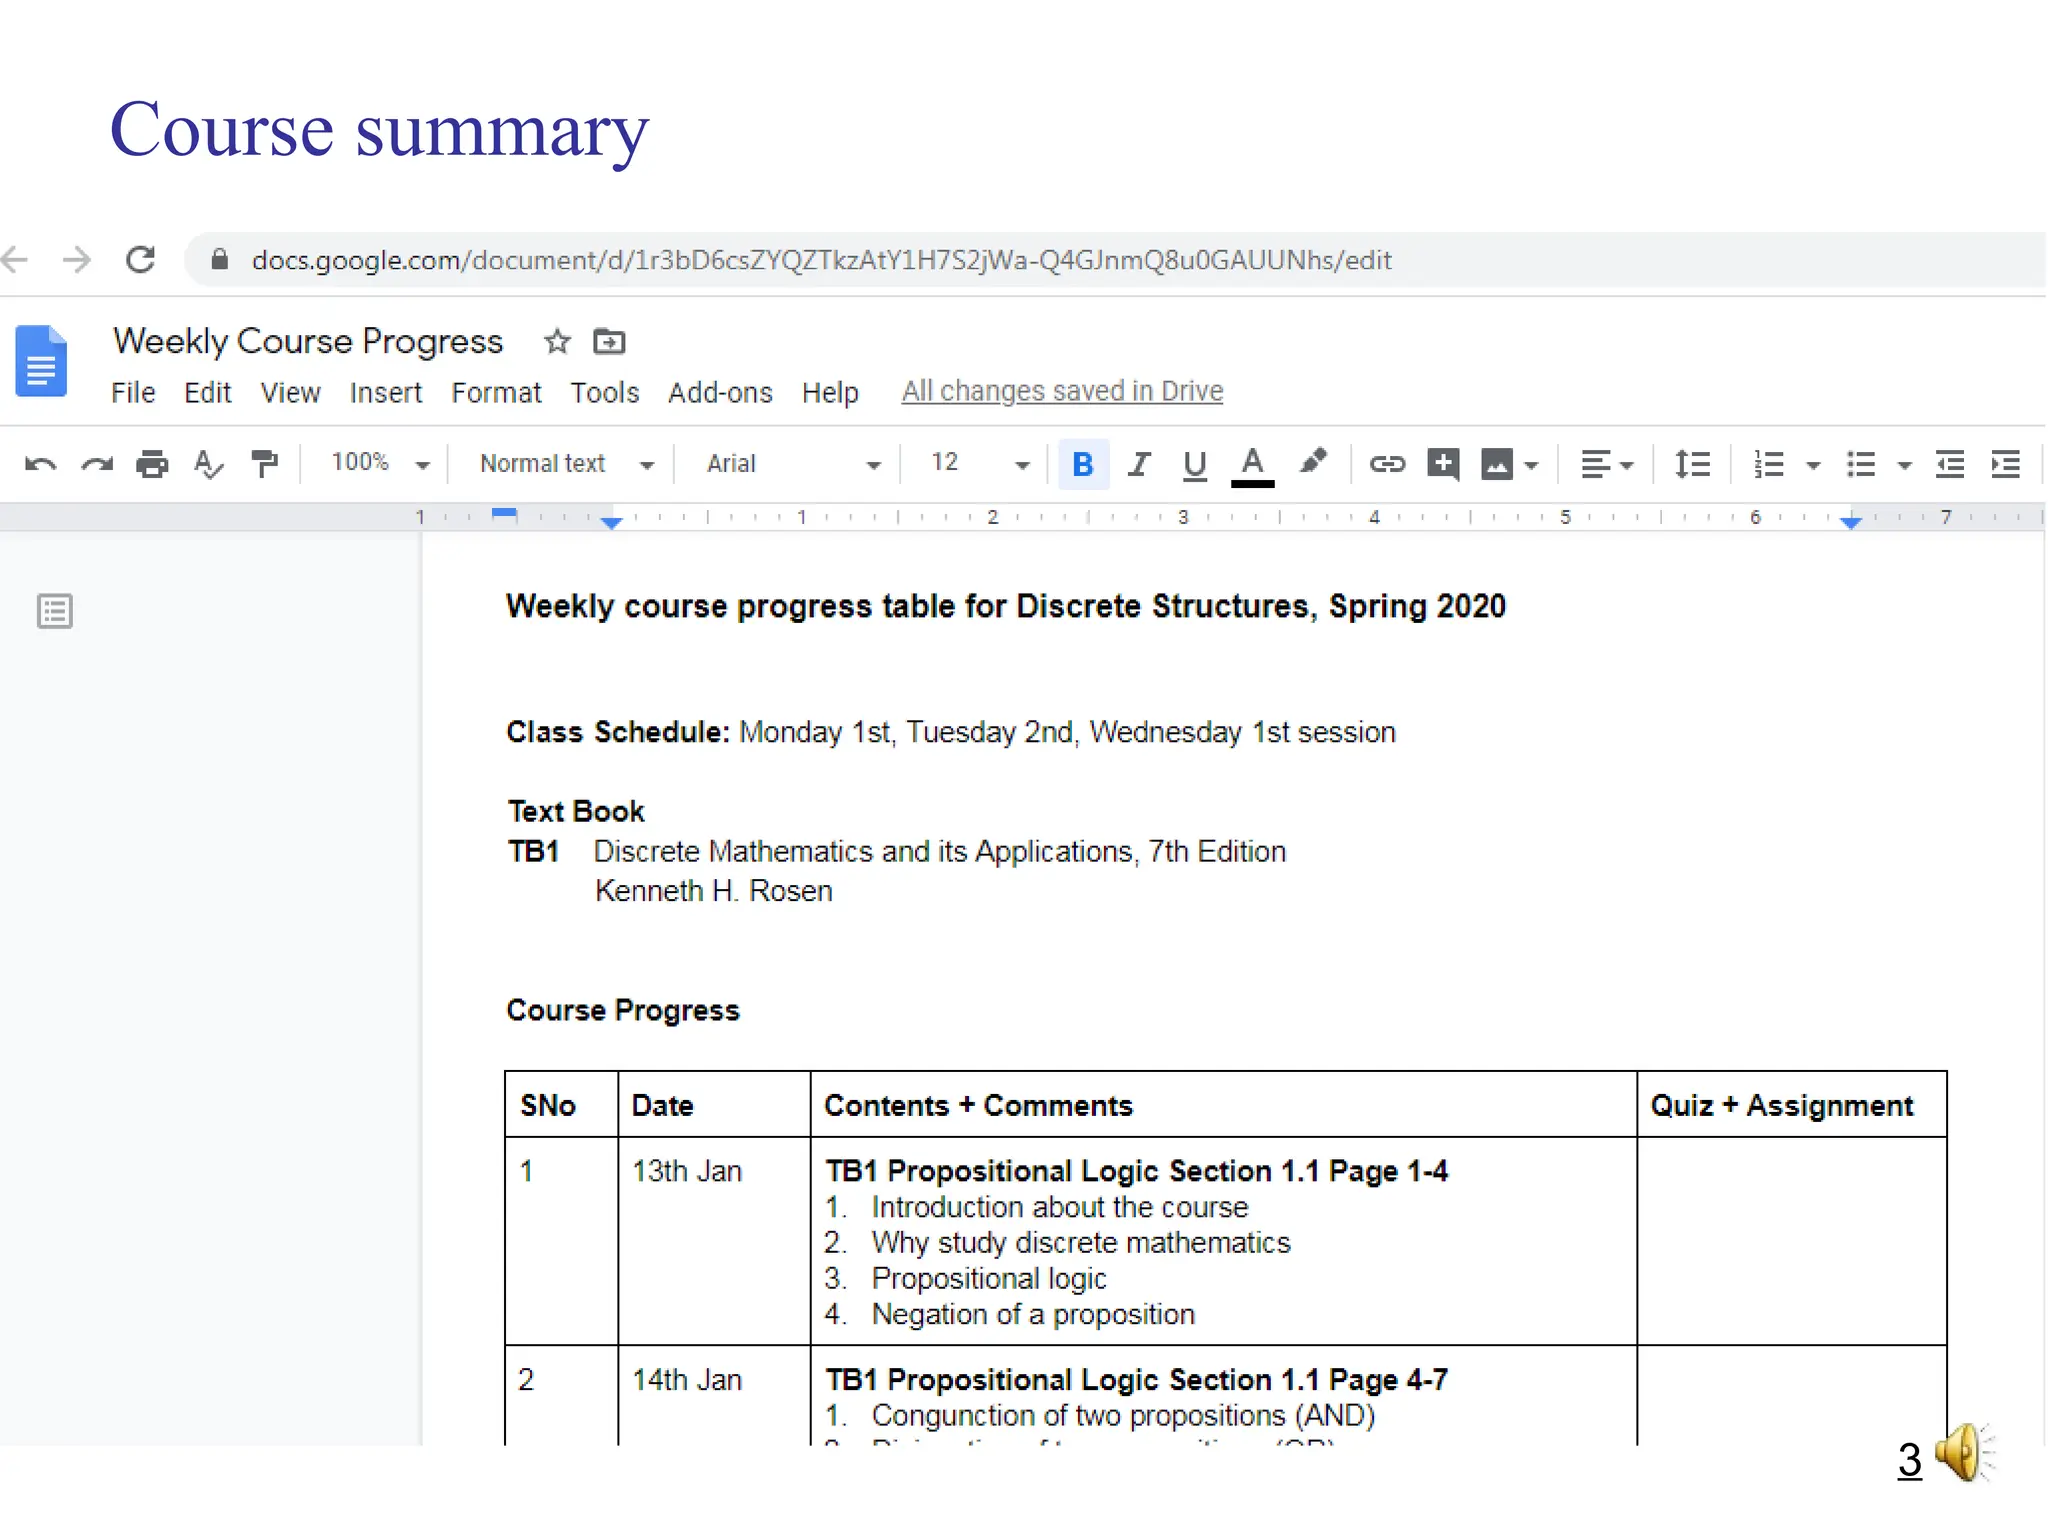This screenshot has width=2048, height=1536.
Task: Open the Add-ons menu
Action: (720, 393)
